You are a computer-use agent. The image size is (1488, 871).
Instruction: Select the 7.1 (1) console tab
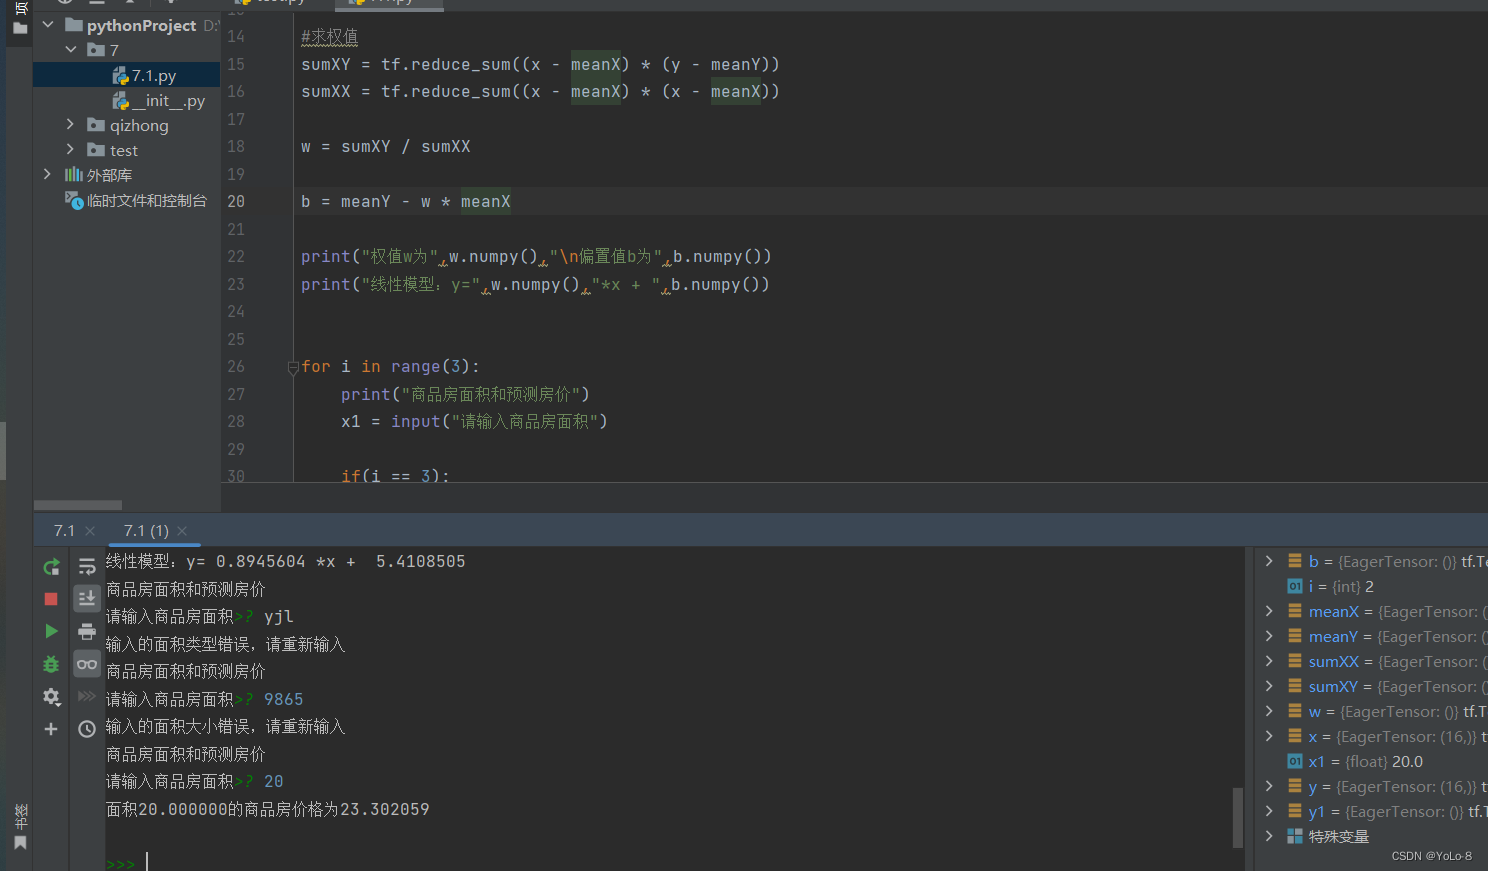(x=146, y=531)
